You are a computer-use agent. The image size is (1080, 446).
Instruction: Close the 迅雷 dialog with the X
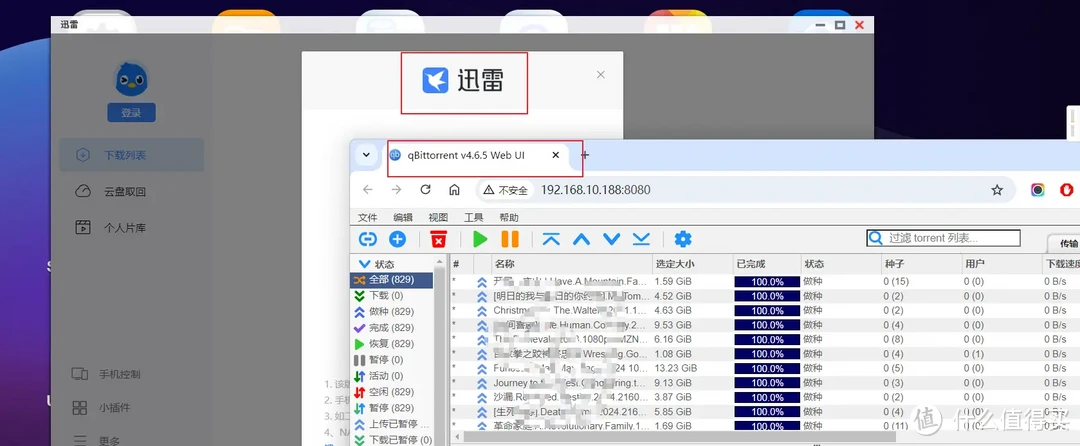click(x=601, y=74)
